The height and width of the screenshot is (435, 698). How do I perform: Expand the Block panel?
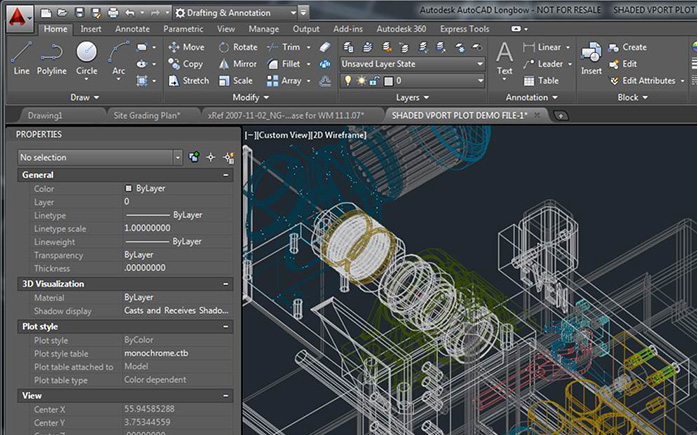pos(632,97)
